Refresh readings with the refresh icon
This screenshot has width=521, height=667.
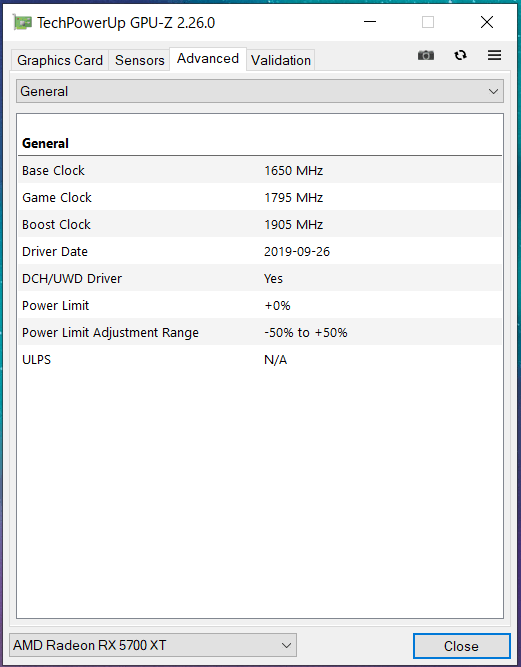(460, 55)
